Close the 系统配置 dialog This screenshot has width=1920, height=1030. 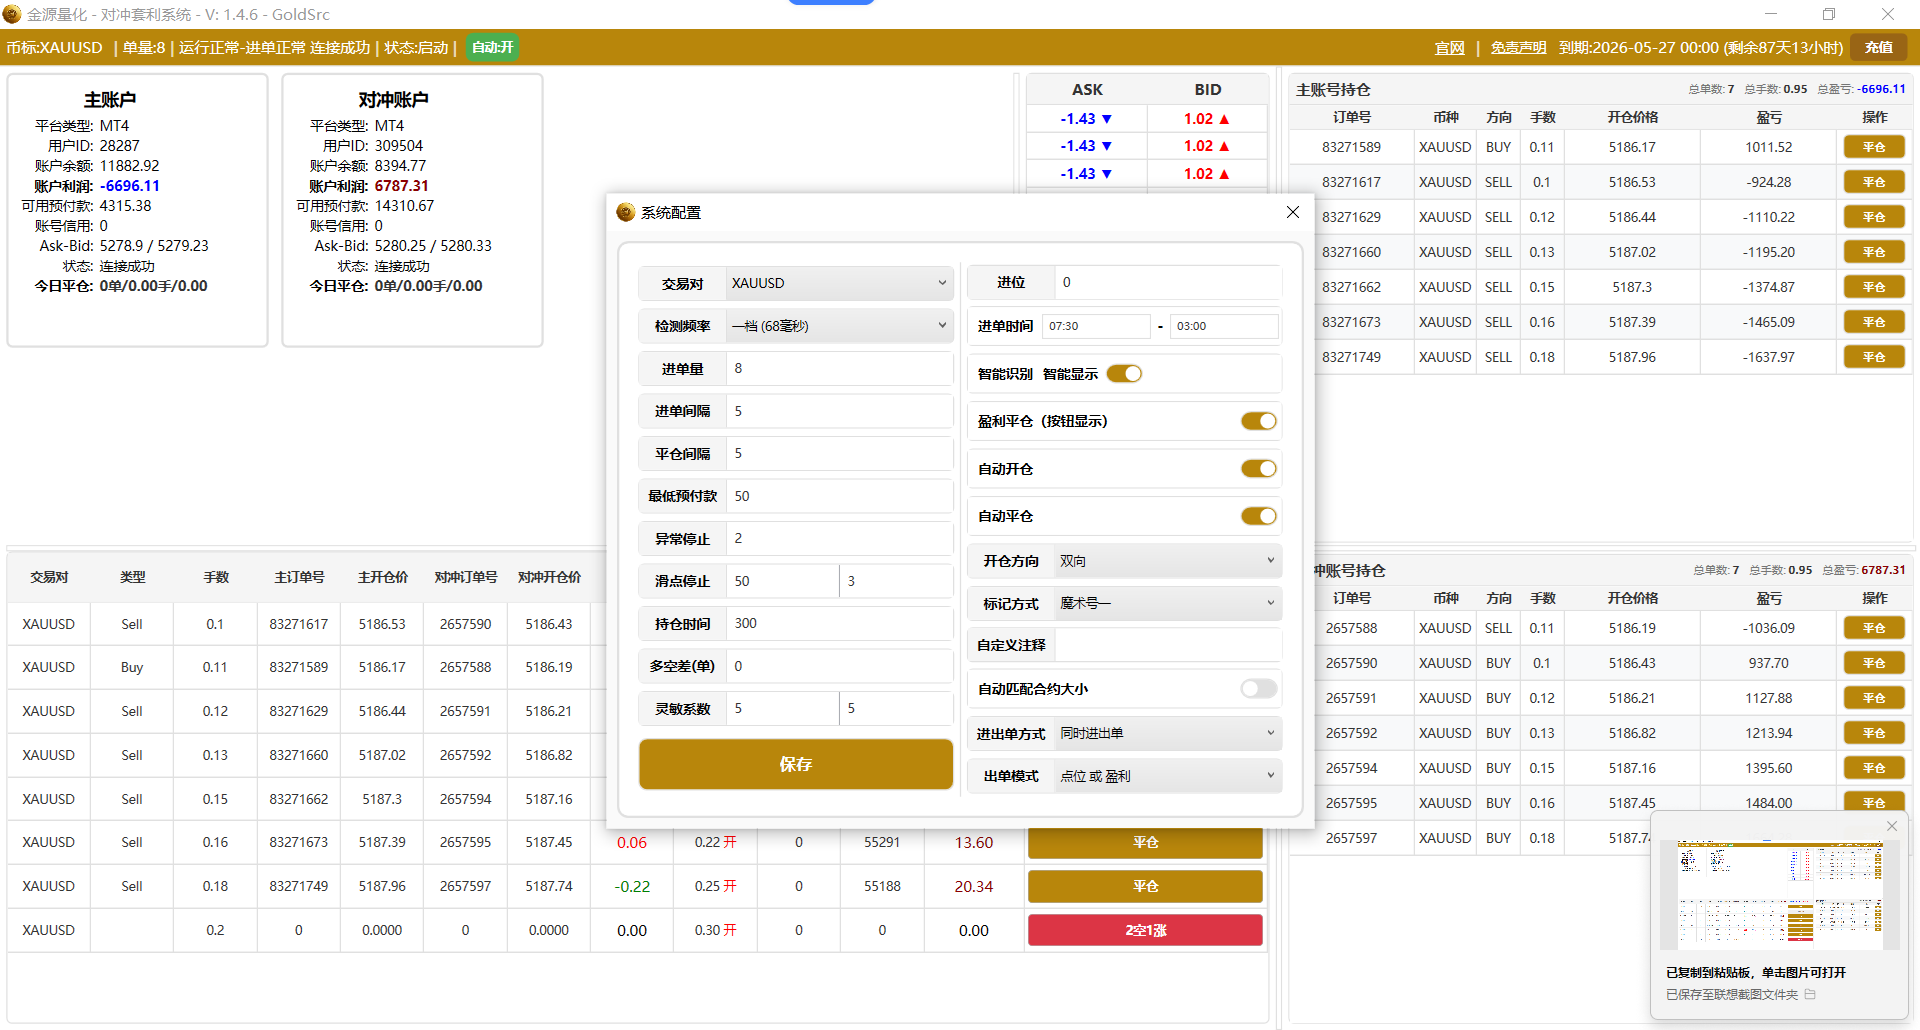click(1292, 212)
